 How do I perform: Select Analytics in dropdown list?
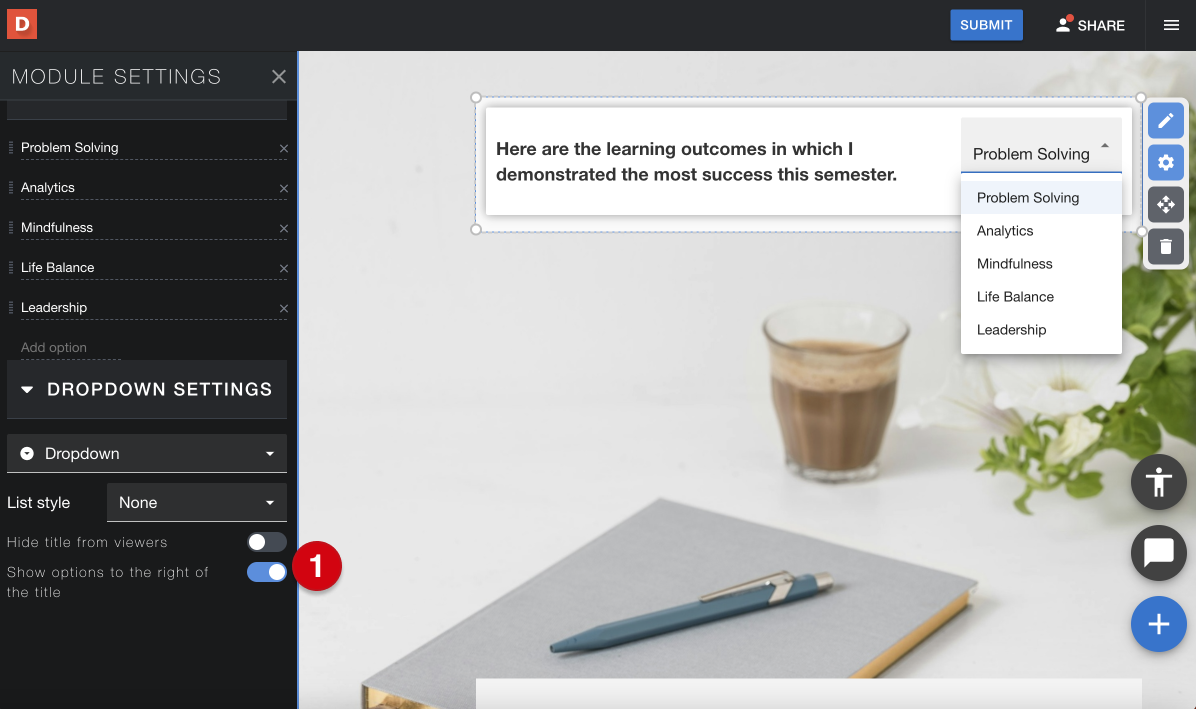(x=1041, y=231)
